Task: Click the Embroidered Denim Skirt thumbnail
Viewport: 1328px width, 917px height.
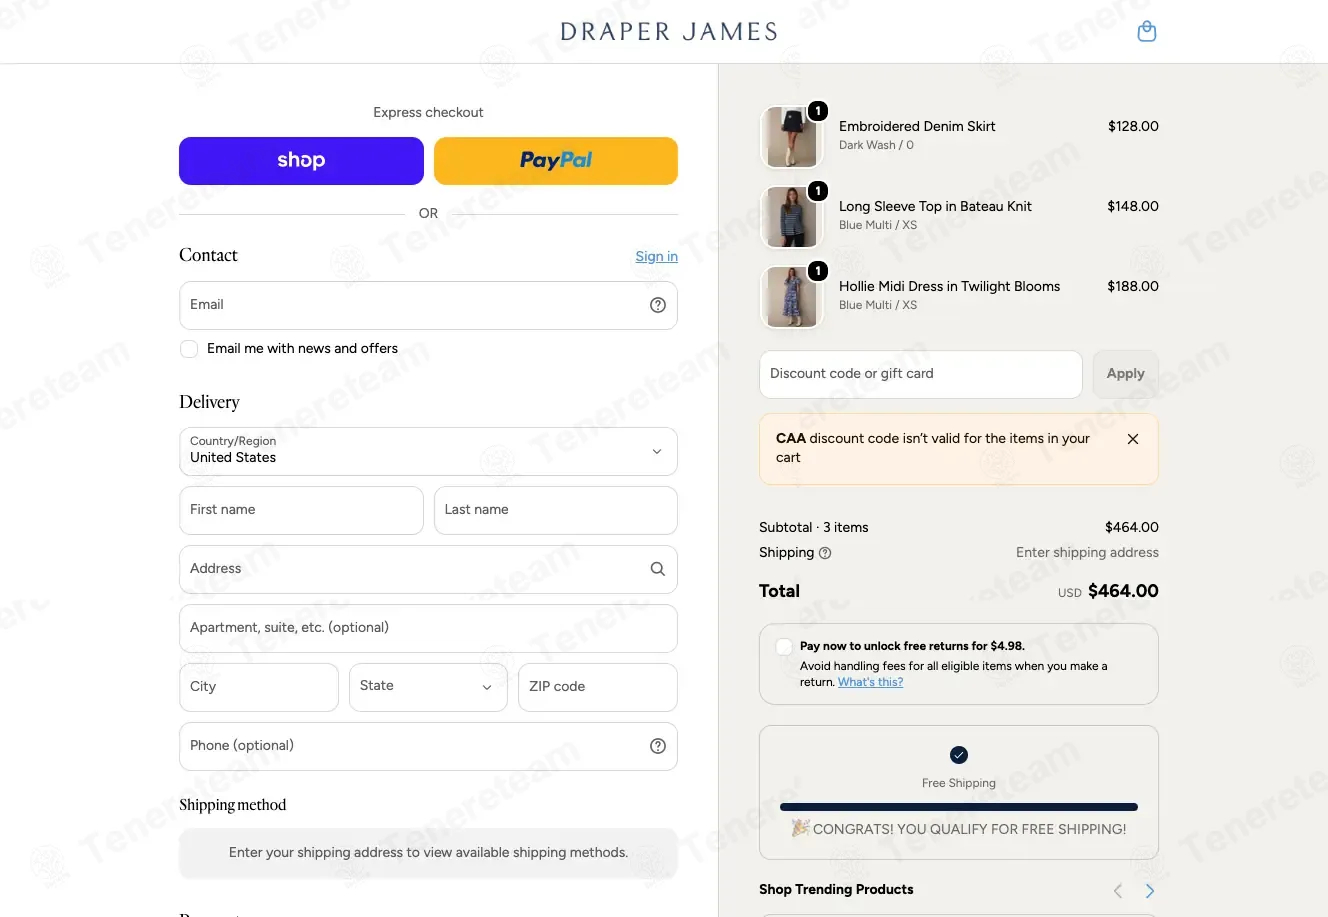Action: tap(790, 137)
